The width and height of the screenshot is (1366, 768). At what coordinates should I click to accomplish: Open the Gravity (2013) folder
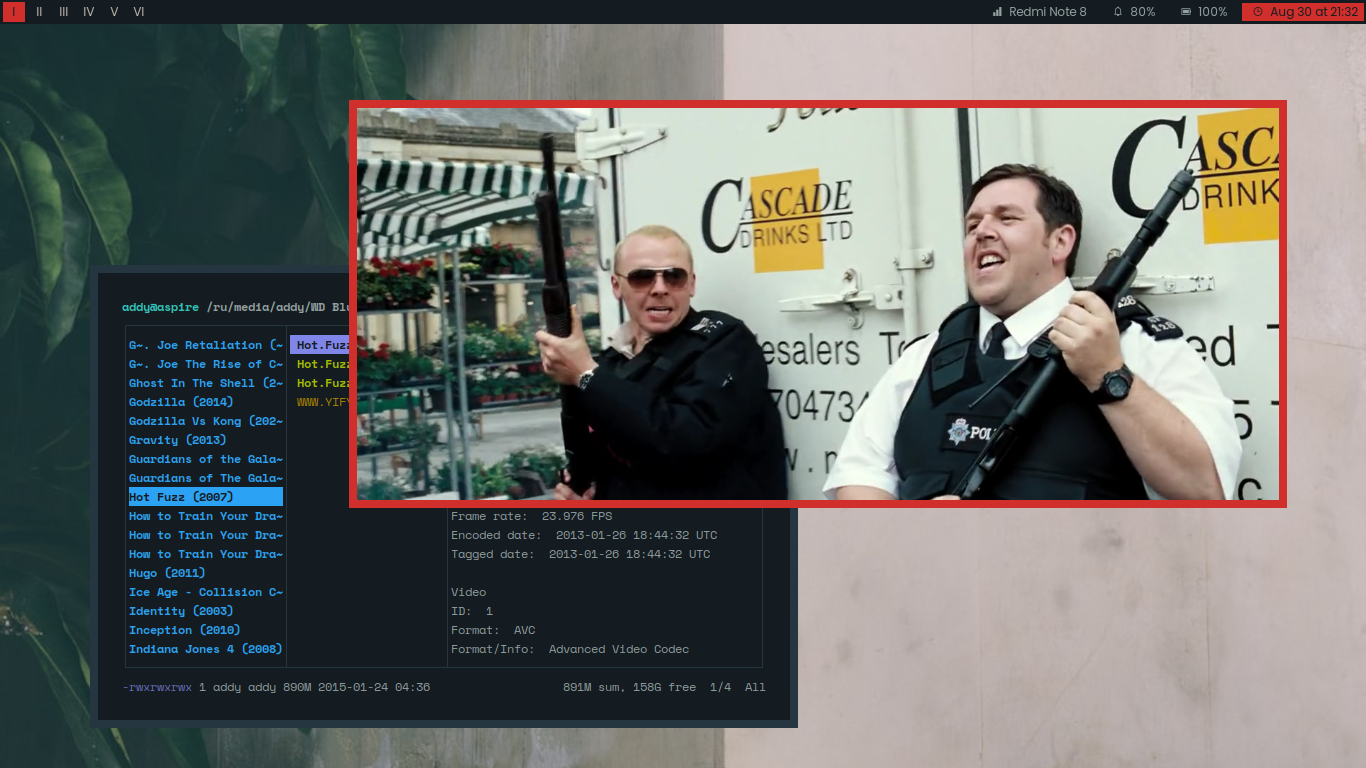pyautogui.click(x=177, y=440)
